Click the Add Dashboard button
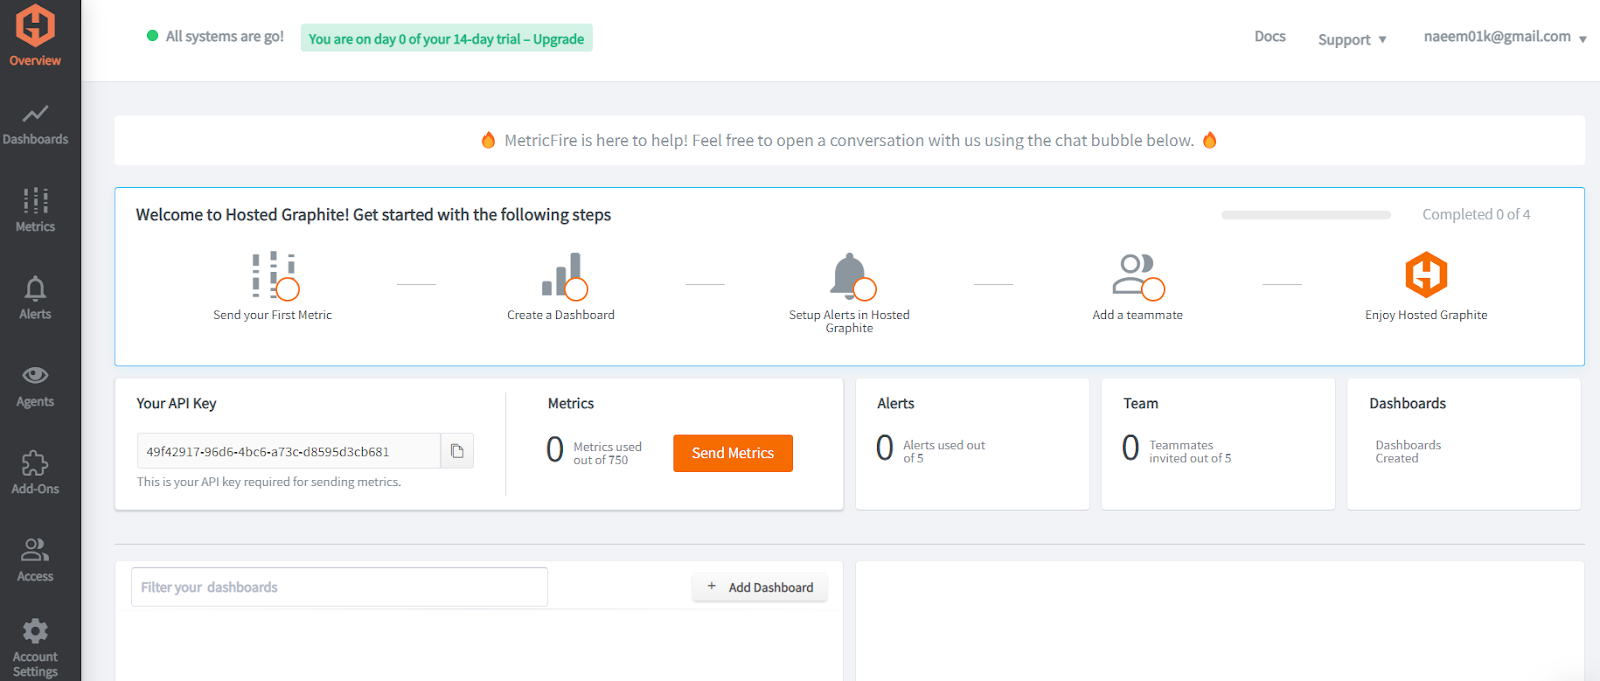1600x681 pixels. click(x=760, y=587)
